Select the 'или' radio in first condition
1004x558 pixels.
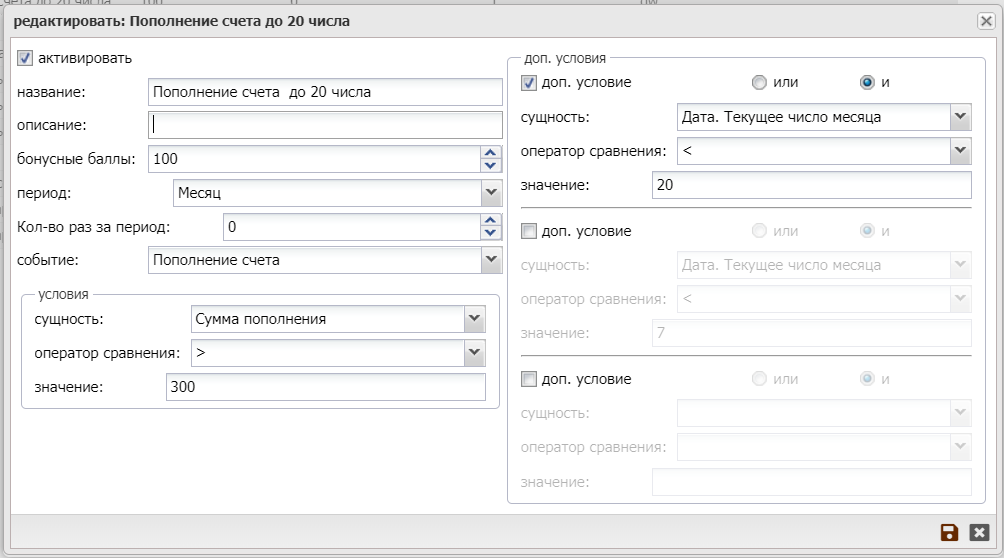tap(760, 82)
